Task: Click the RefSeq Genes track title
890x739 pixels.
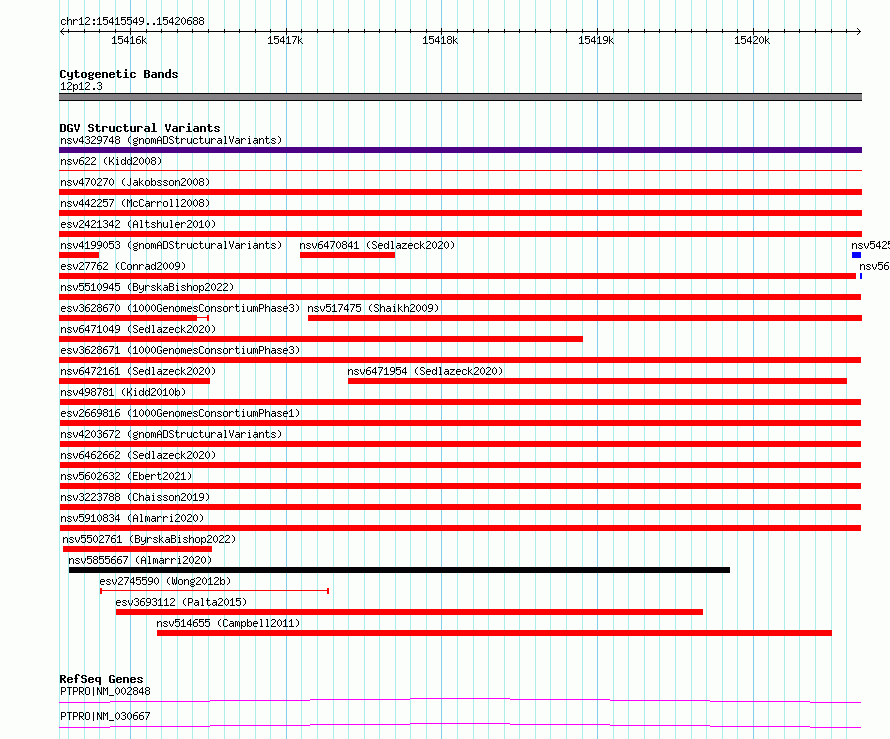Action: point(101,679)
